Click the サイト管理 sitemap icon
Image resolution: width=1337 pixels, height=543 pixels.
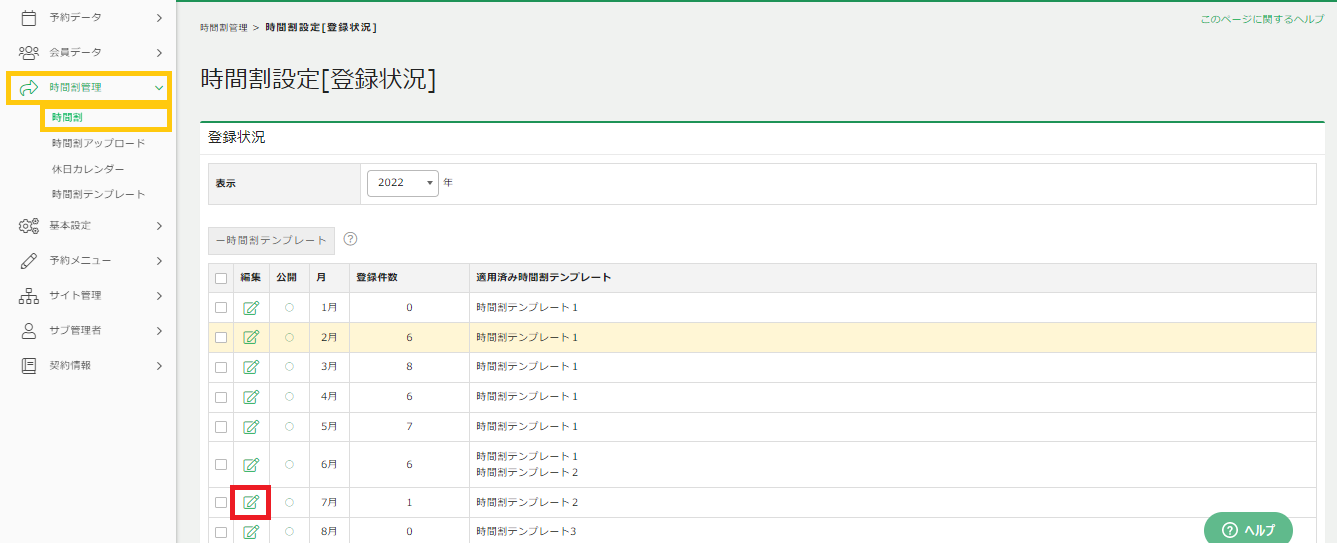click(x=29, y=295)
